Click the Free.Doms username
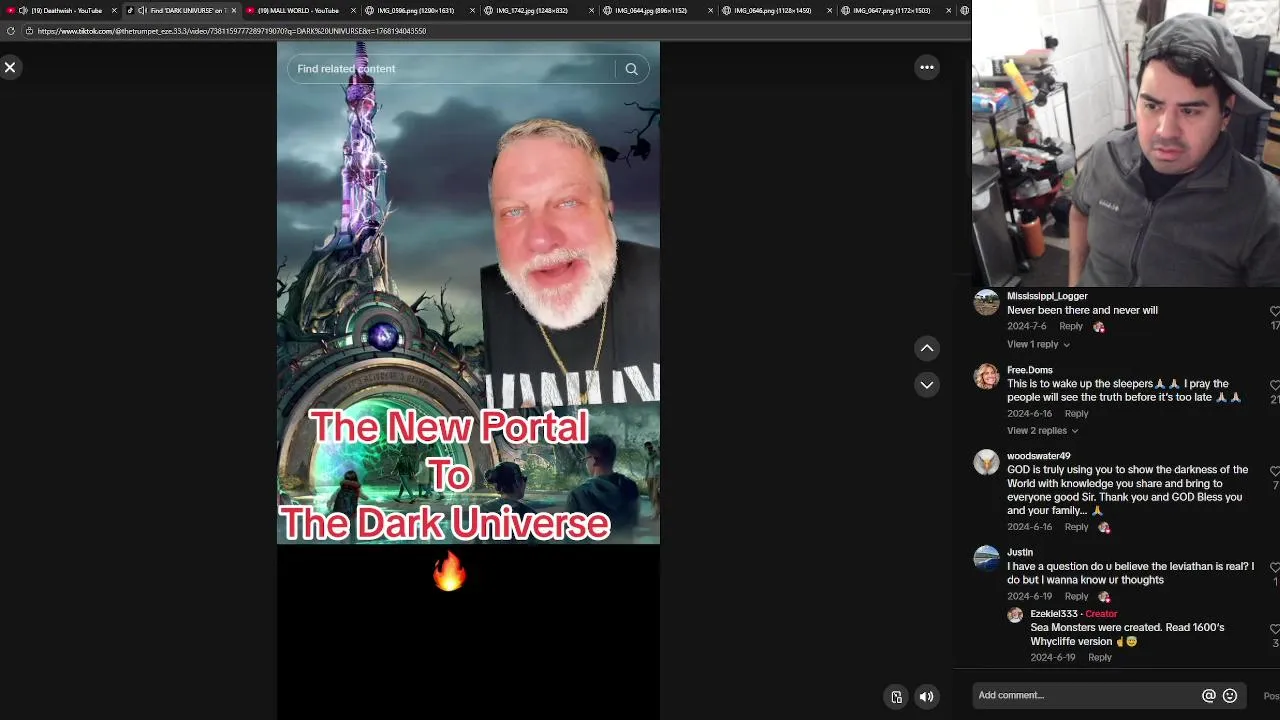1280x720 pixels. click(1030, 370)
